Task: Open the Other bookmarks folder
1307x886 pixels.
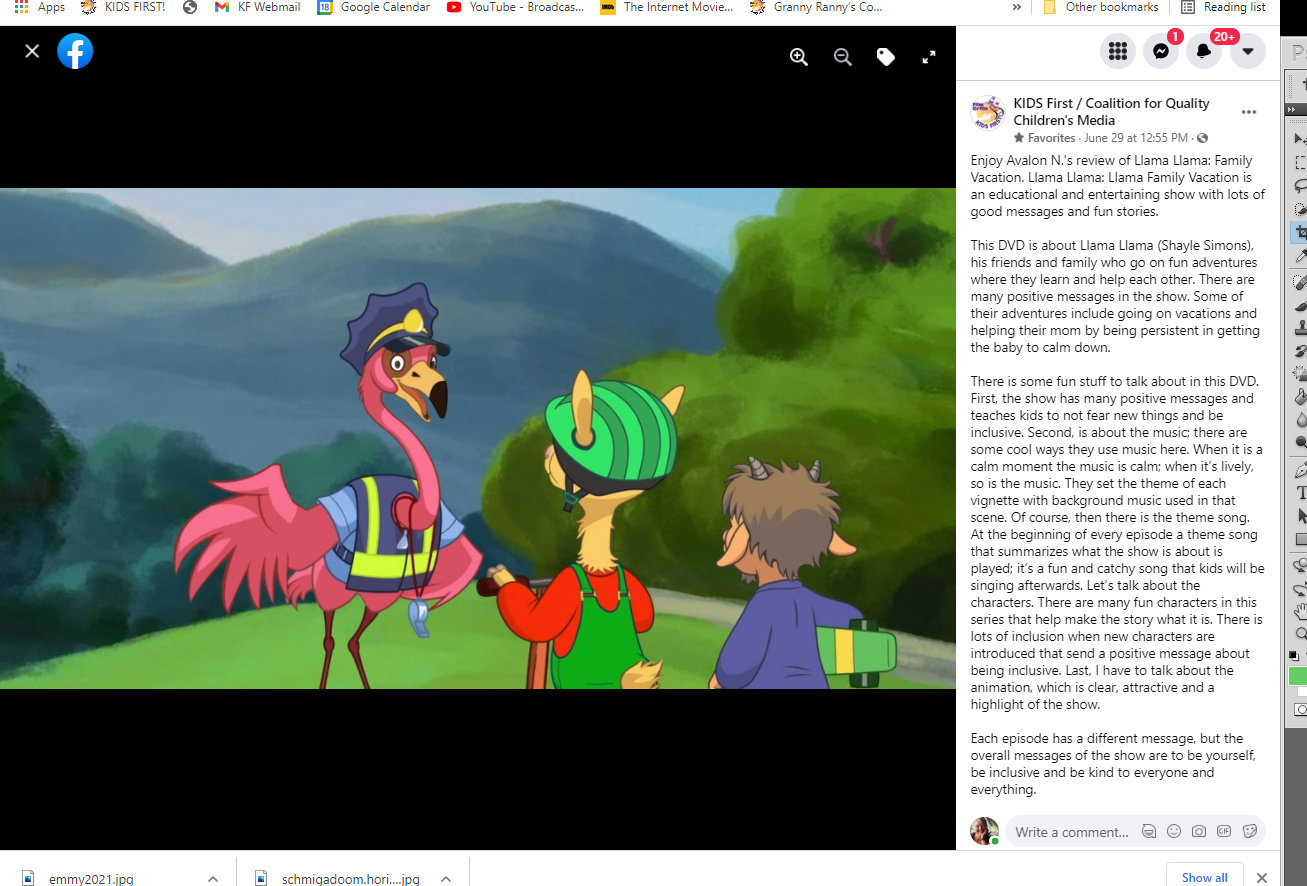Action: [1100, 7]
